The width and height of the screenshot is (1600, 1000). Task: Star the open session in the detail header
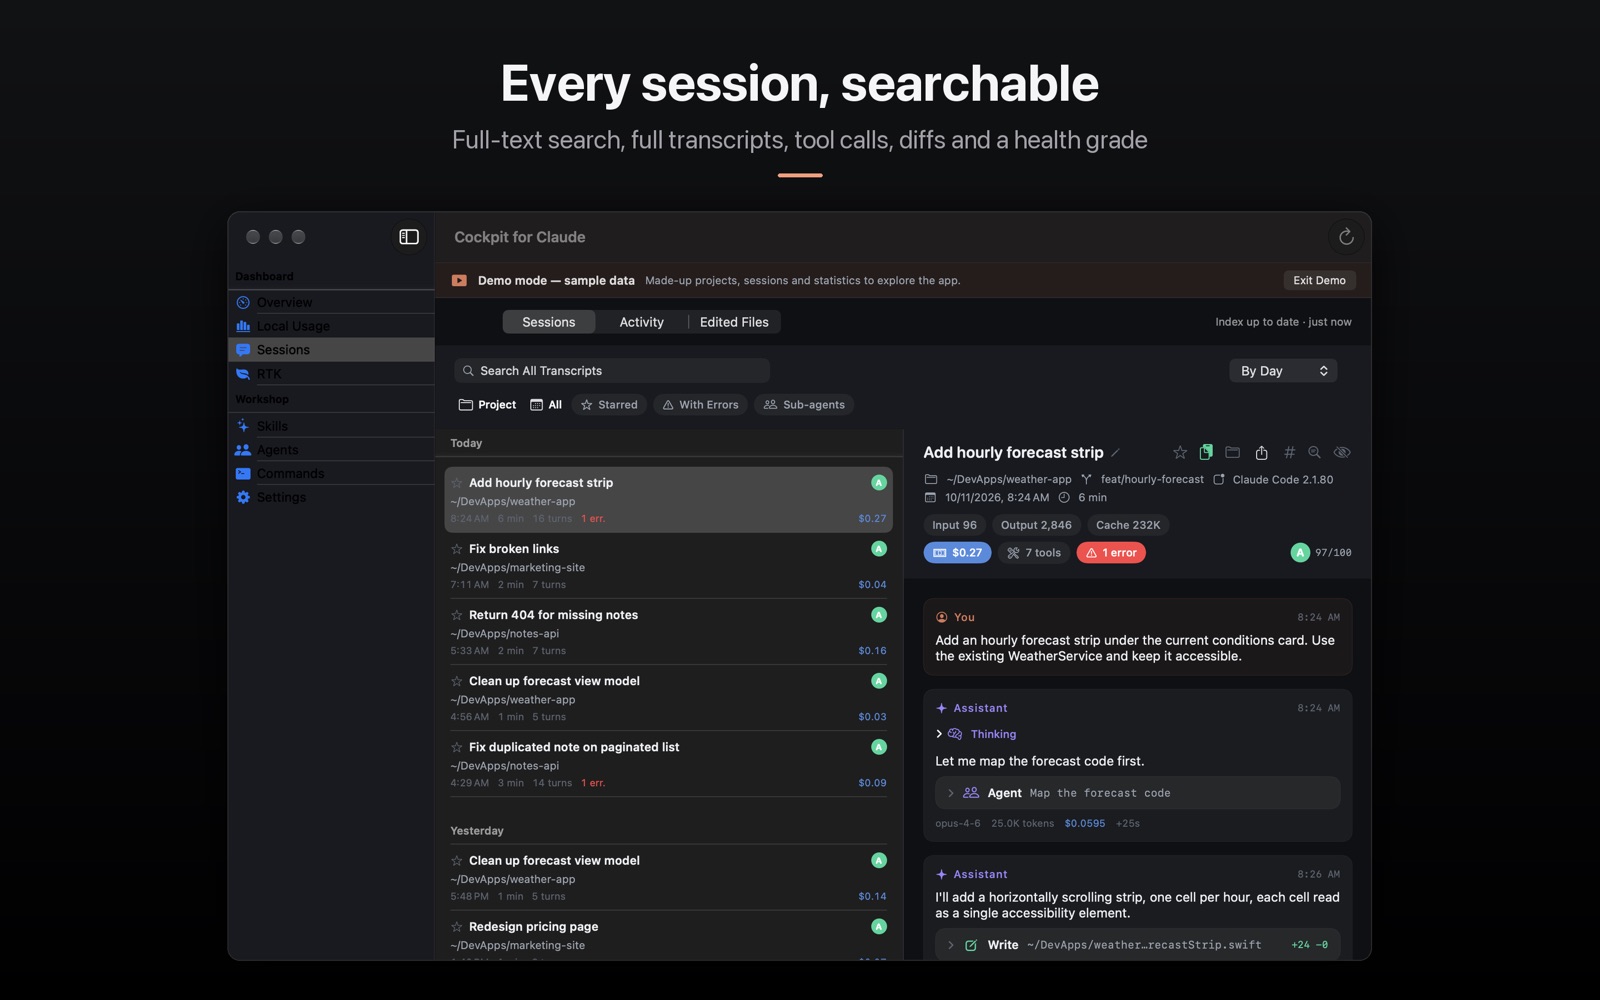tap(1180, 452)
